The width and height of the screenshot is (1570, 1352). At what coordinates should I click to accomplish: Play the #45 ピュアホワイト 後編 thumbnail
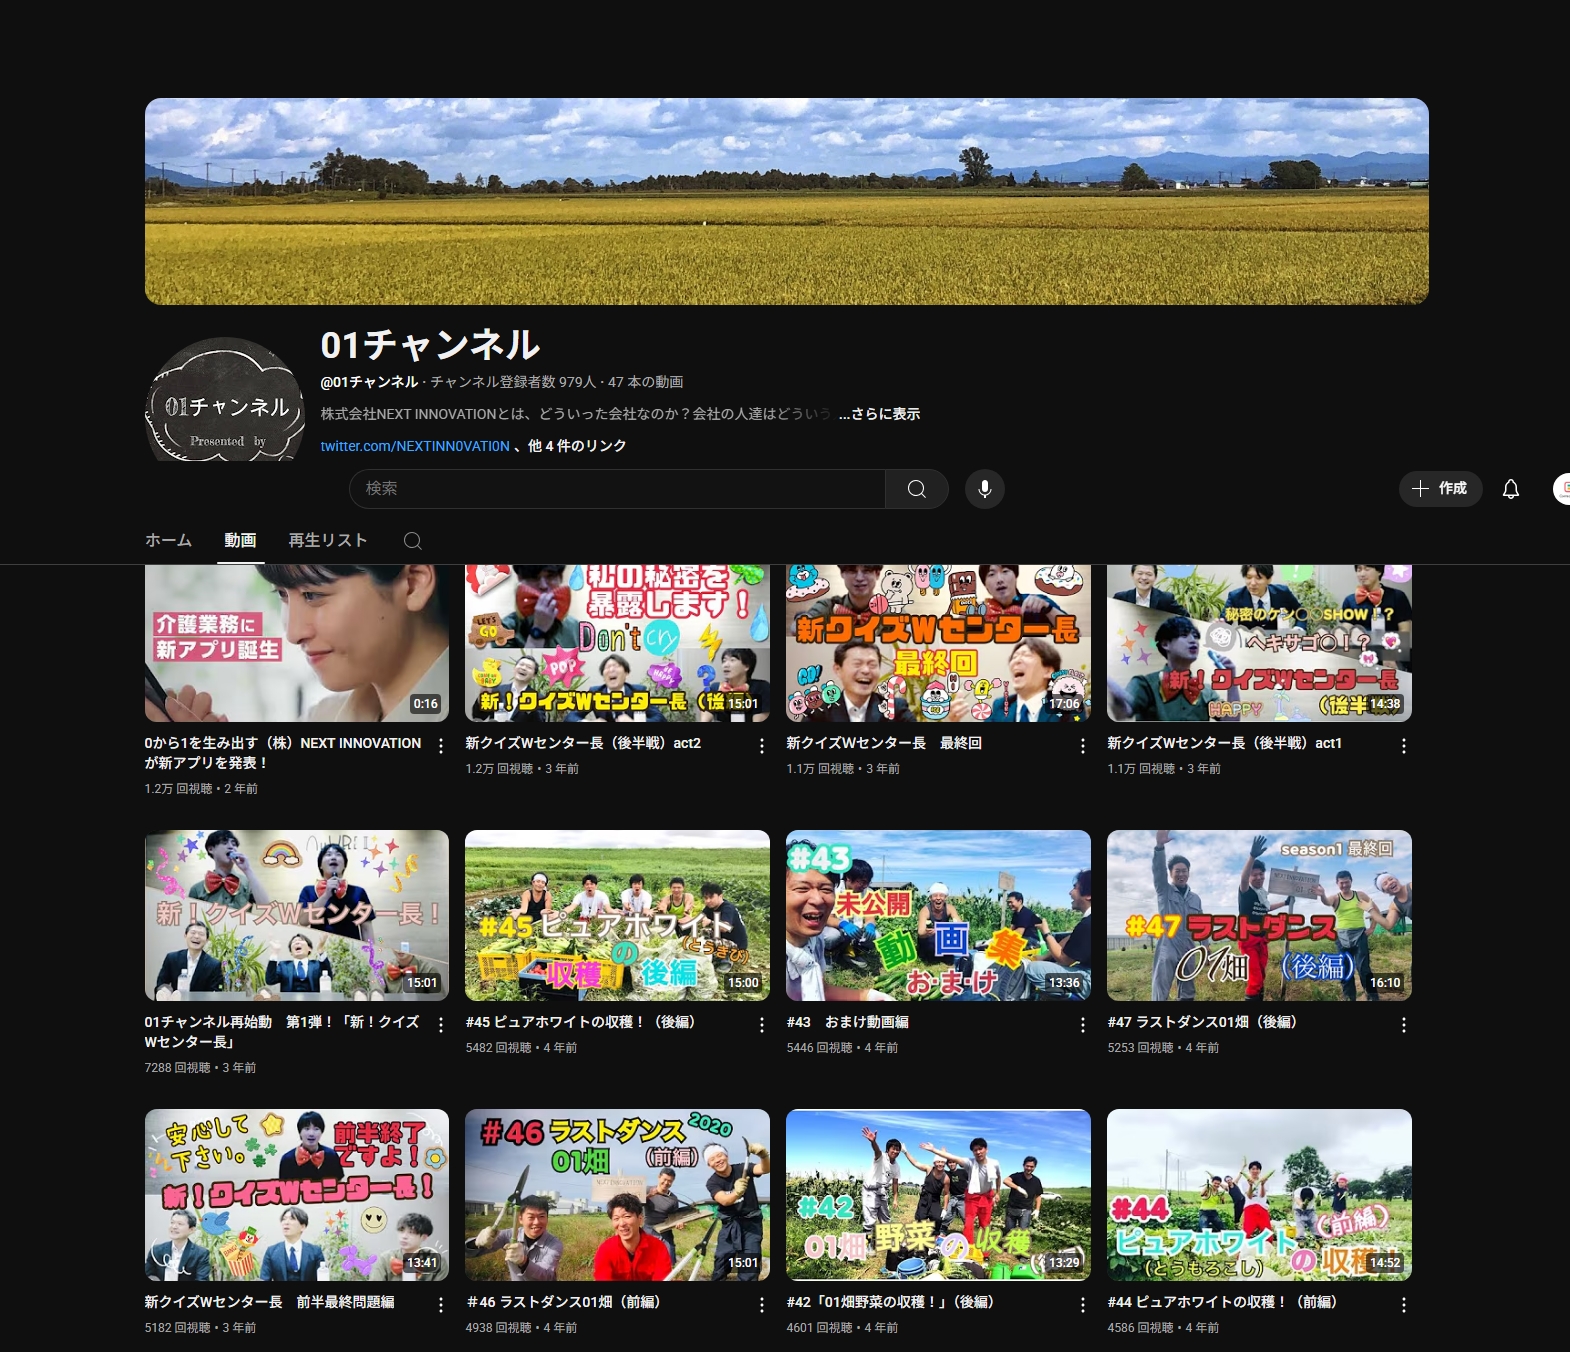click(x=617, y=915)
